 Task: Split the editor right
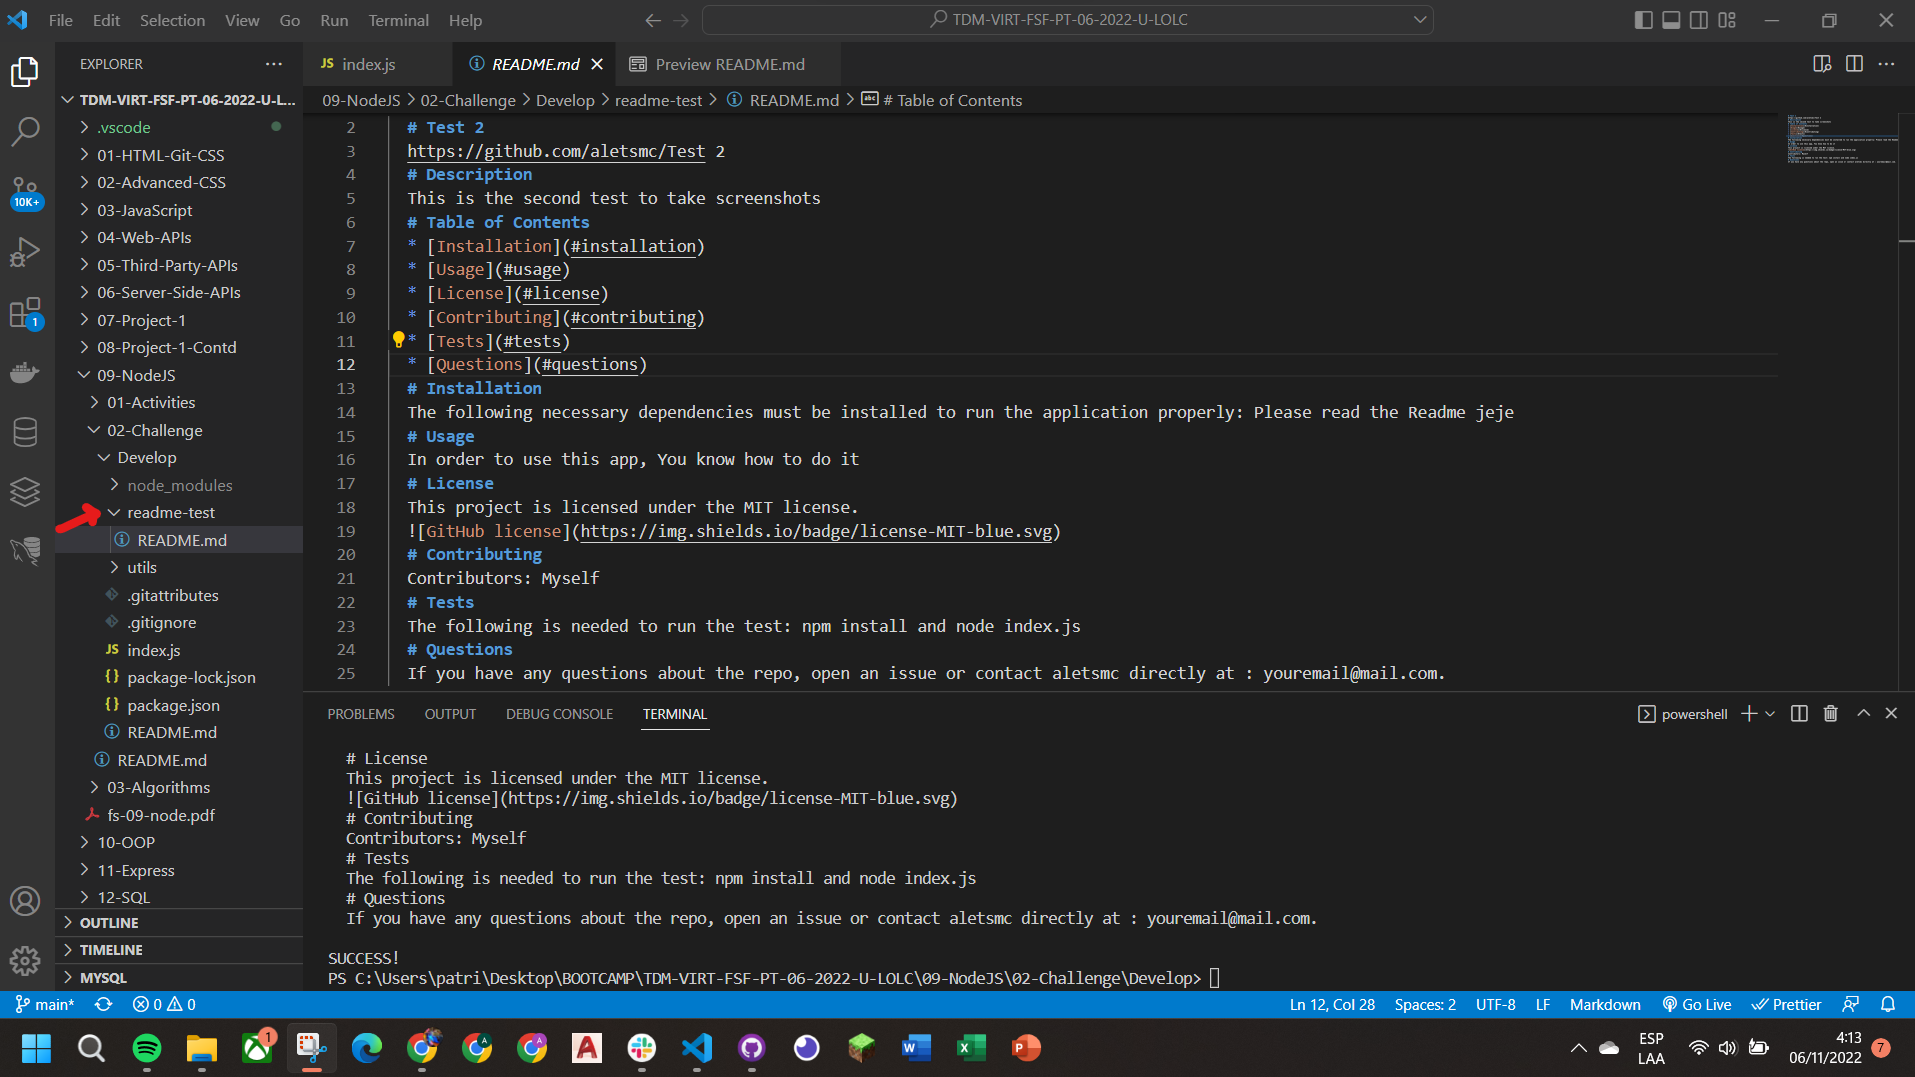click(x=1854, y=64)
